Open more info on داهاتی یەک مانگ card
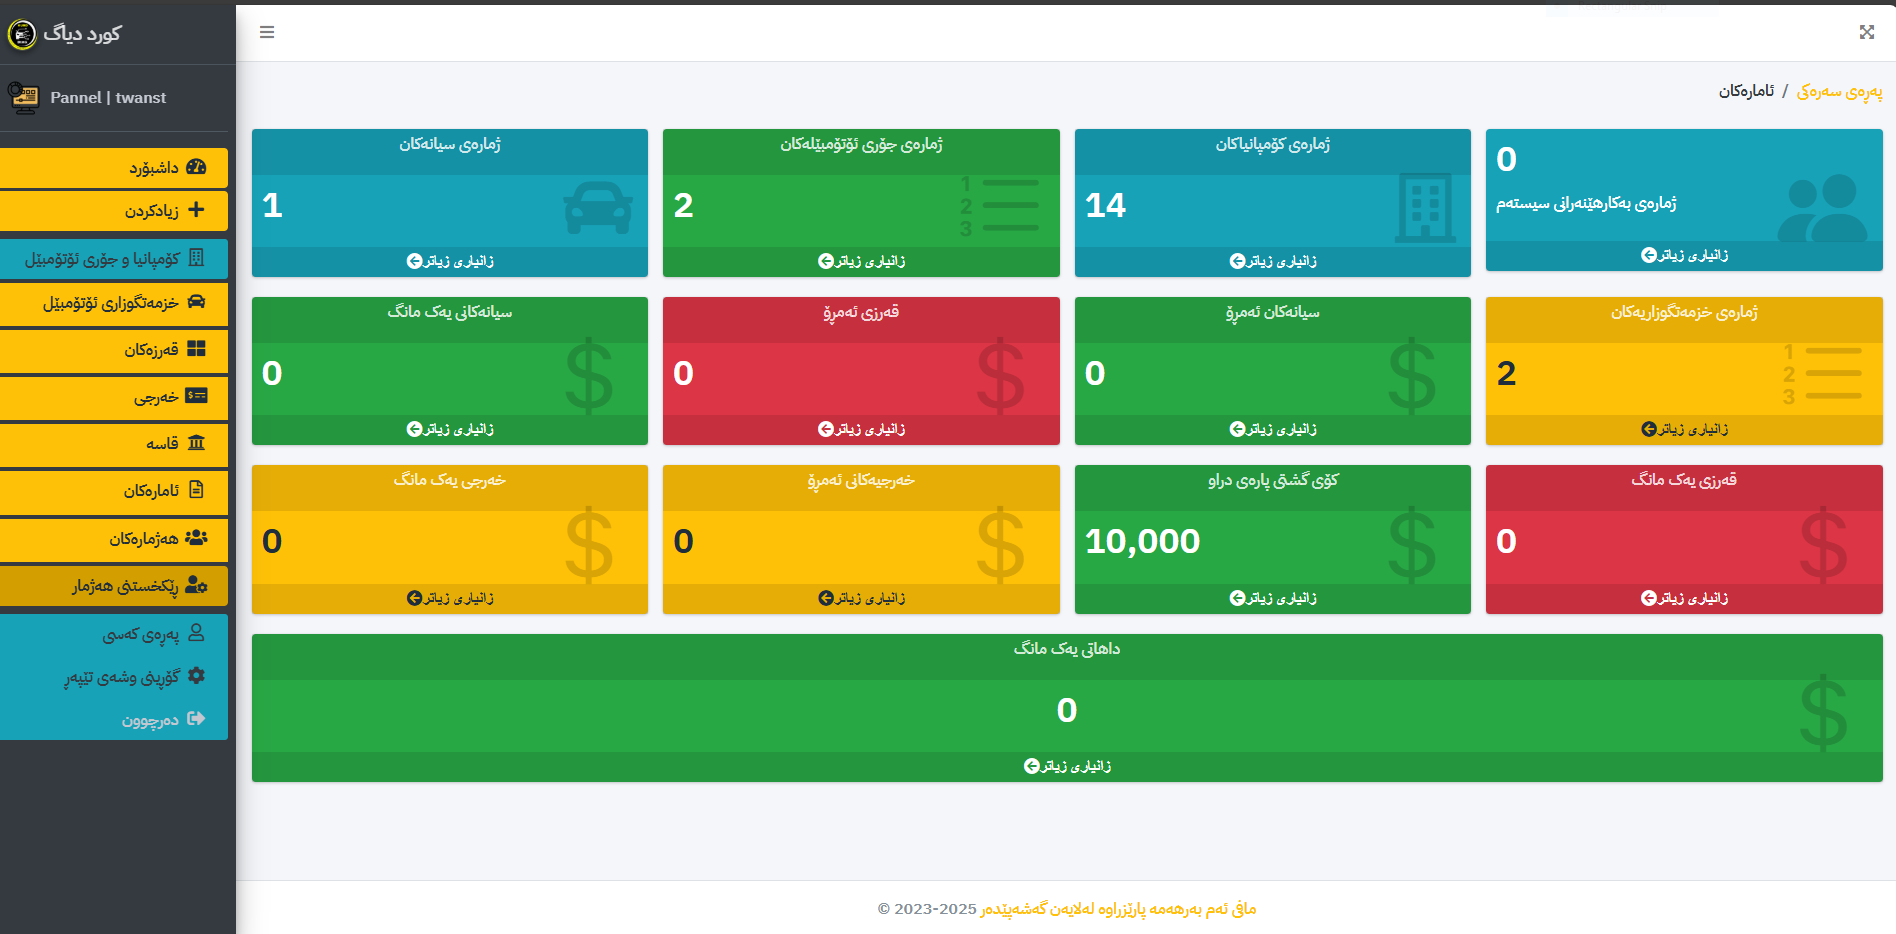Screen dimensions: 1896x934 click(1067, 766)
